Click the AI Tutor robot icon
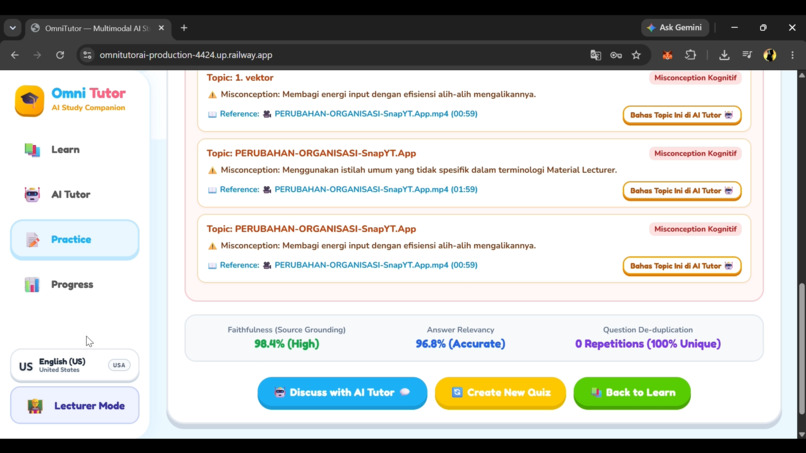This screenshot has height=453, width=806. (x=32, y=194)
